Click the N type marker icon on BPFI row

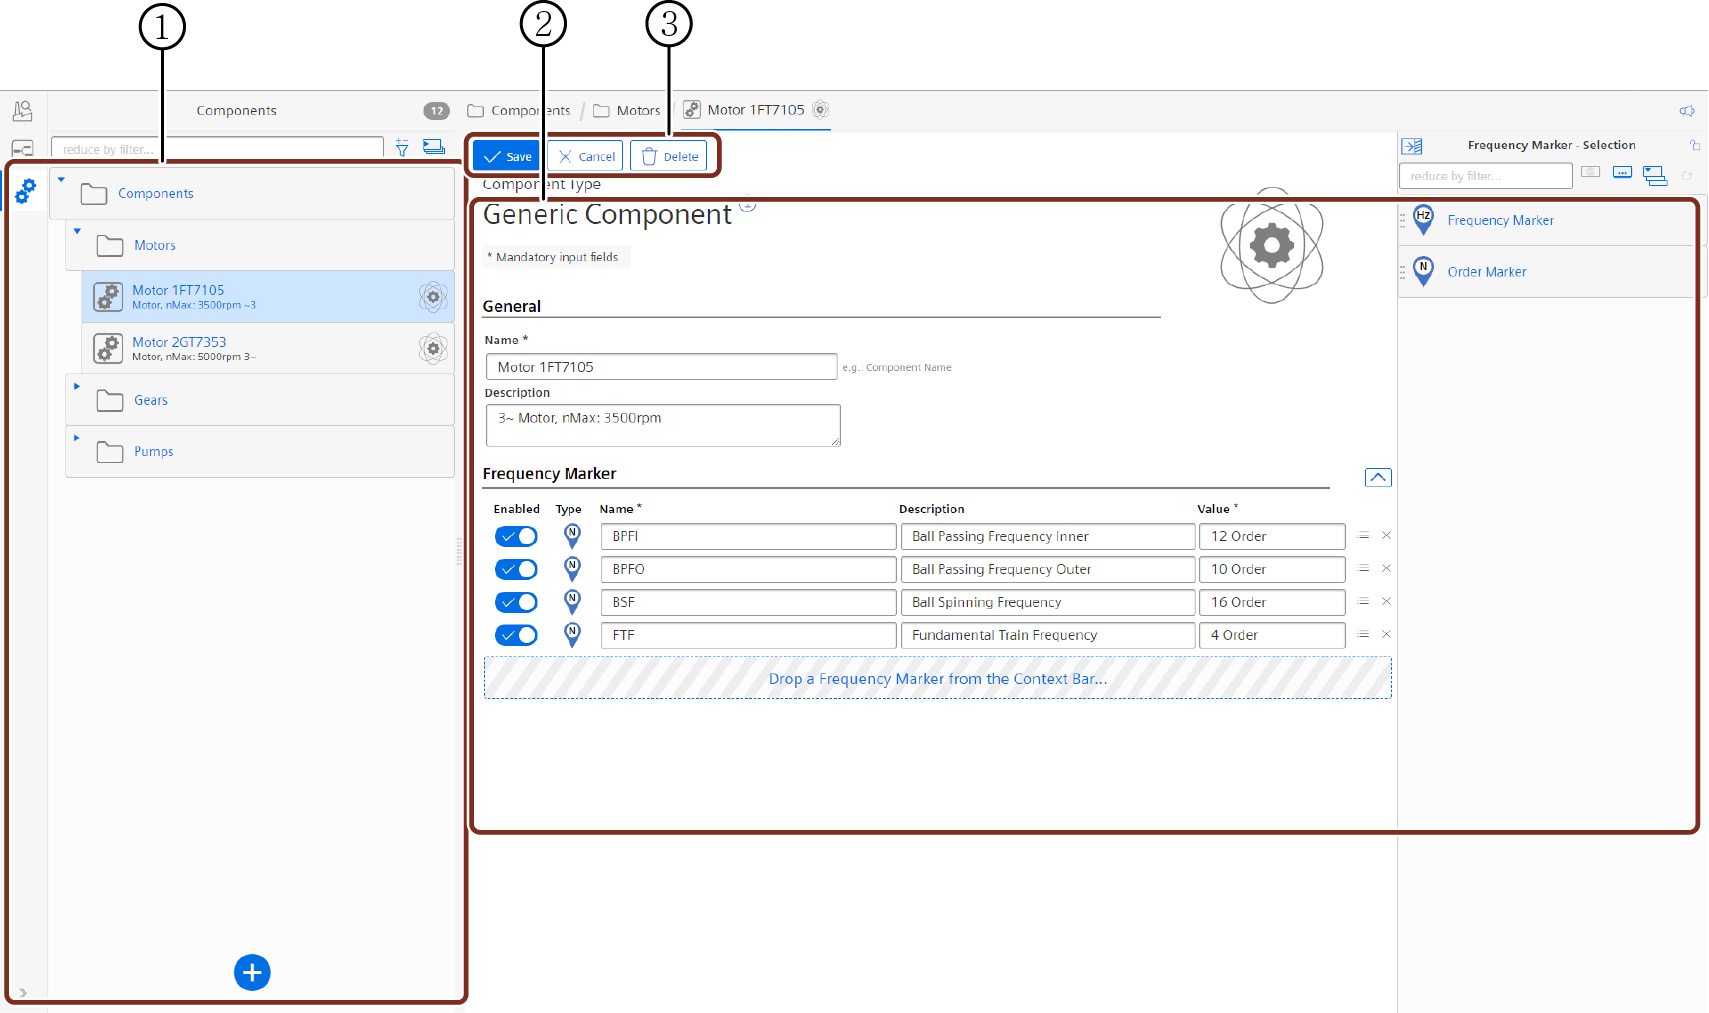pyautogui.click(x=572, y=536)
